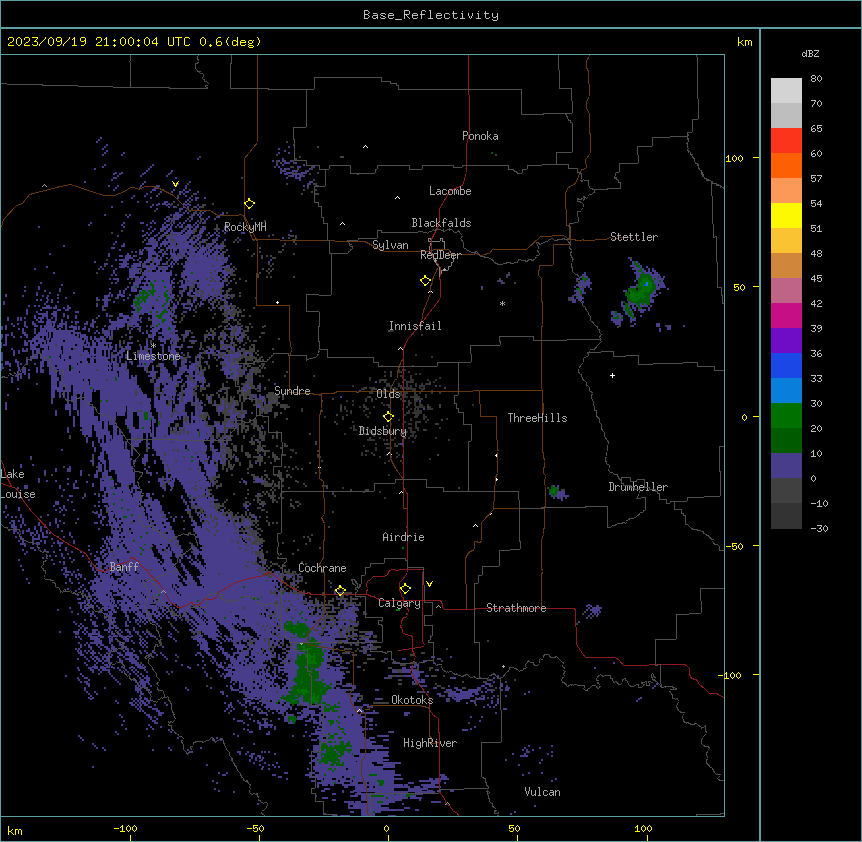Click the RedDeer city label
Image resolution: width=862 pixels, height=842 pixels.
[x=440, y=255]
